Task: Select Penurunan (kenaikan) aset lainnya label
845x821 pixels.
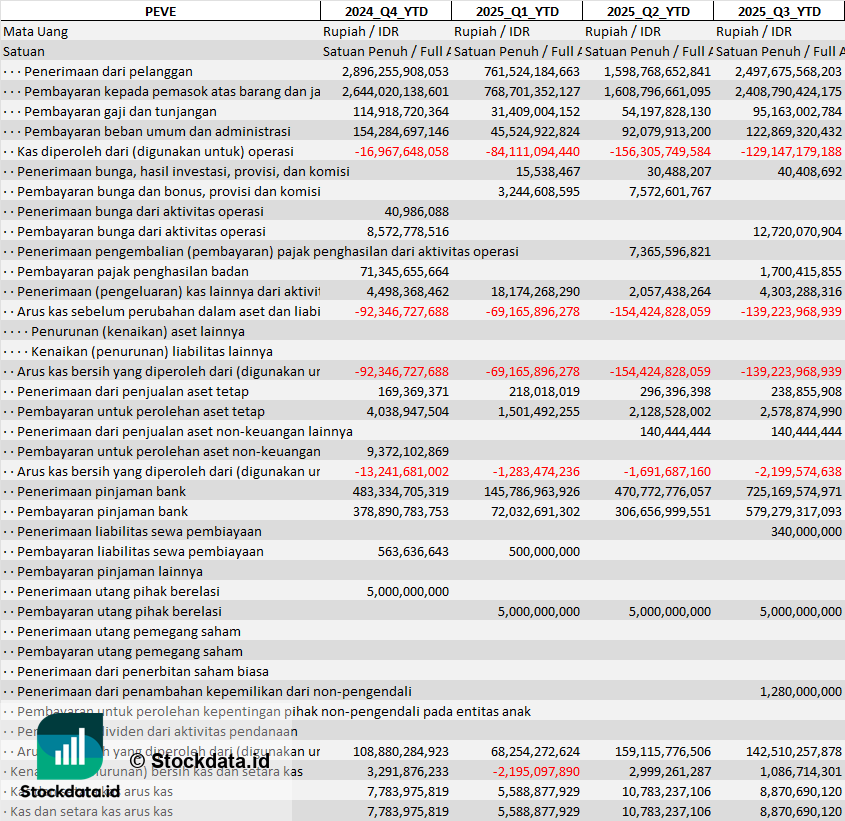Action: pyautogui.click(x=138, y=332)
